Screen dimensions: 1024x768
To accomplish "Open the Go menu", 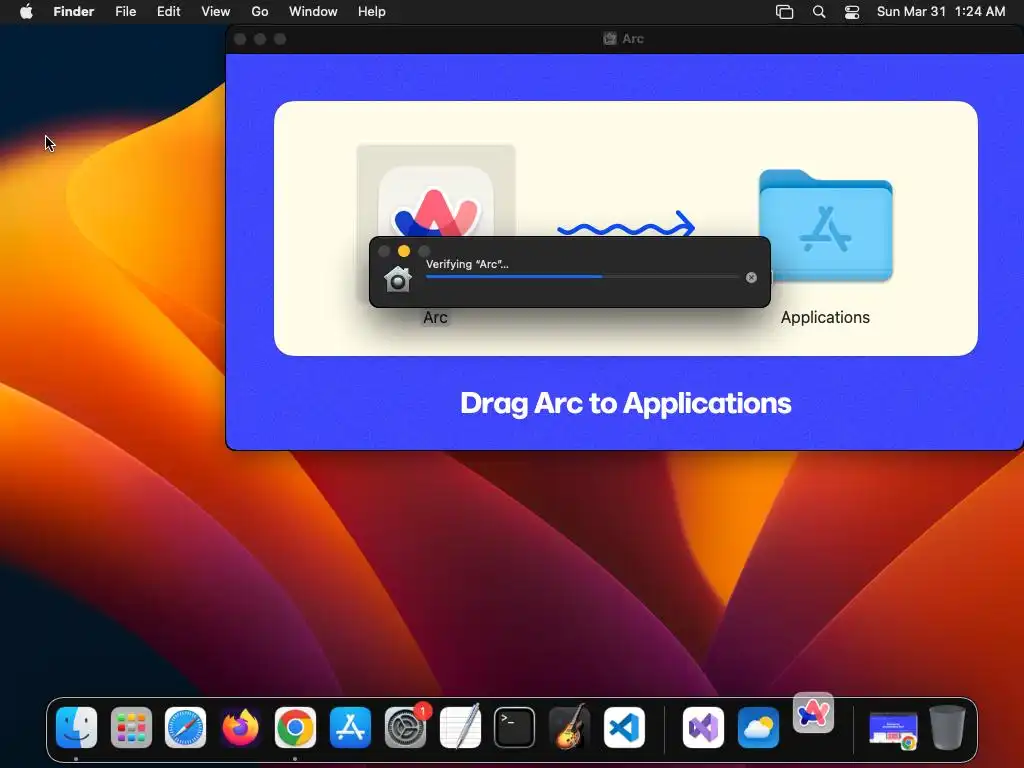I will [x=260, y=12].
